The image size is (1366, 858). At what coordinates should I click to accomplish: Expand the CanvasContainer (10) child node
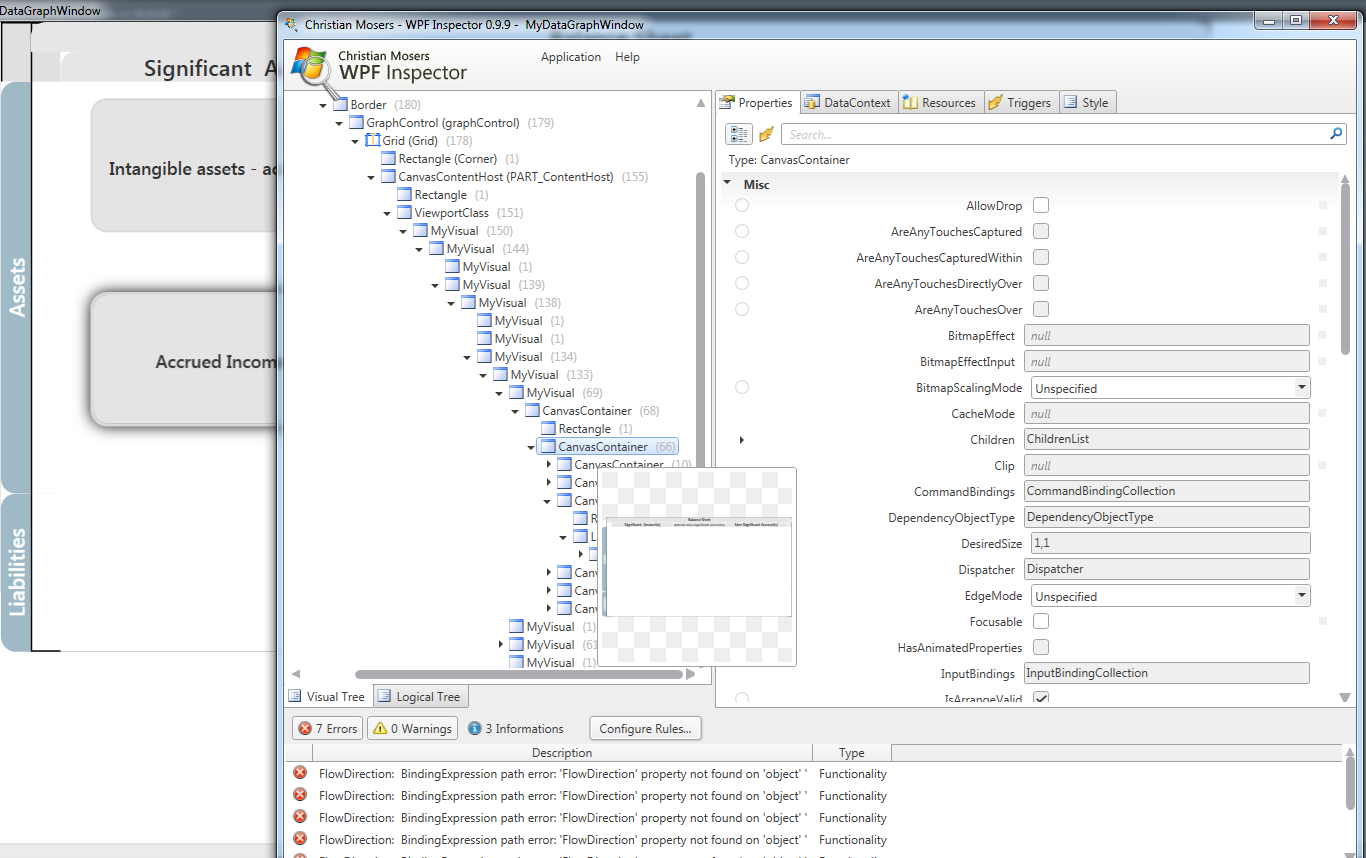coord(549,464)
